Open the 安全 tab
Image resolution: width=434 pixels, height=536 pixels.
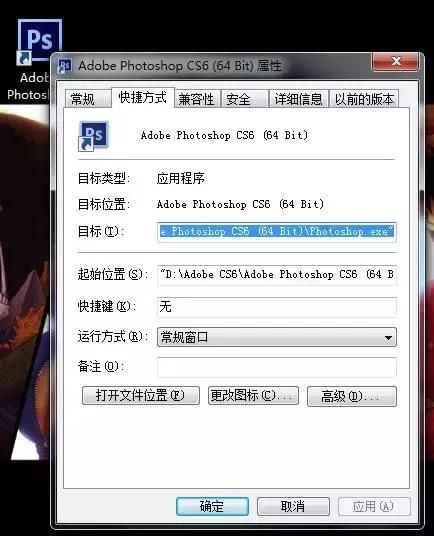[244, 99]
